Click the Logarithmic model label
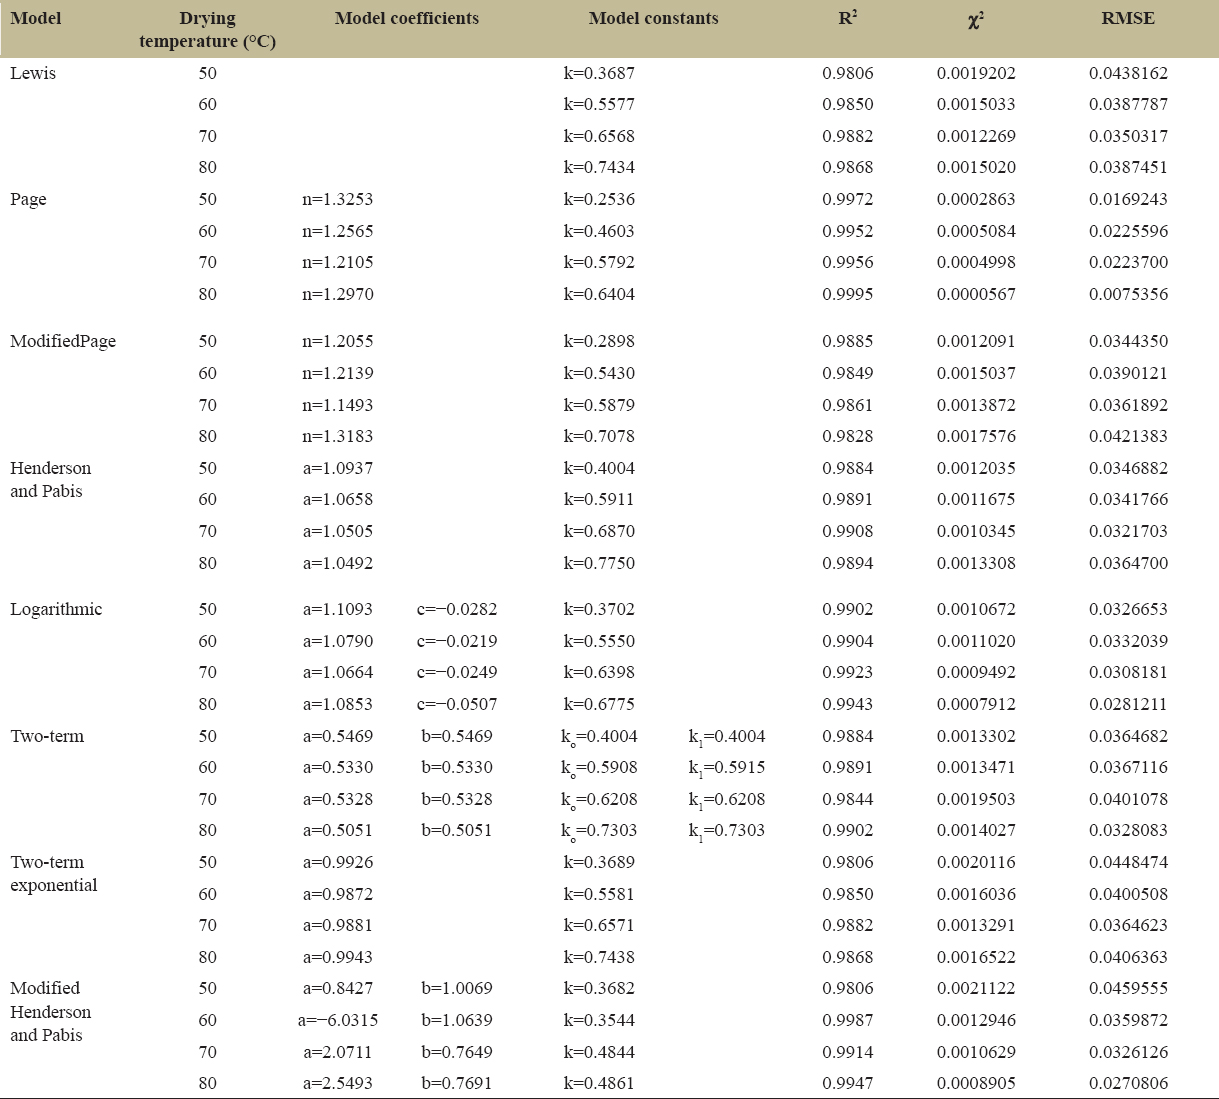The width and height of the screenshot is (1219, 1099). pyautogui.click(x=56, y=609)
